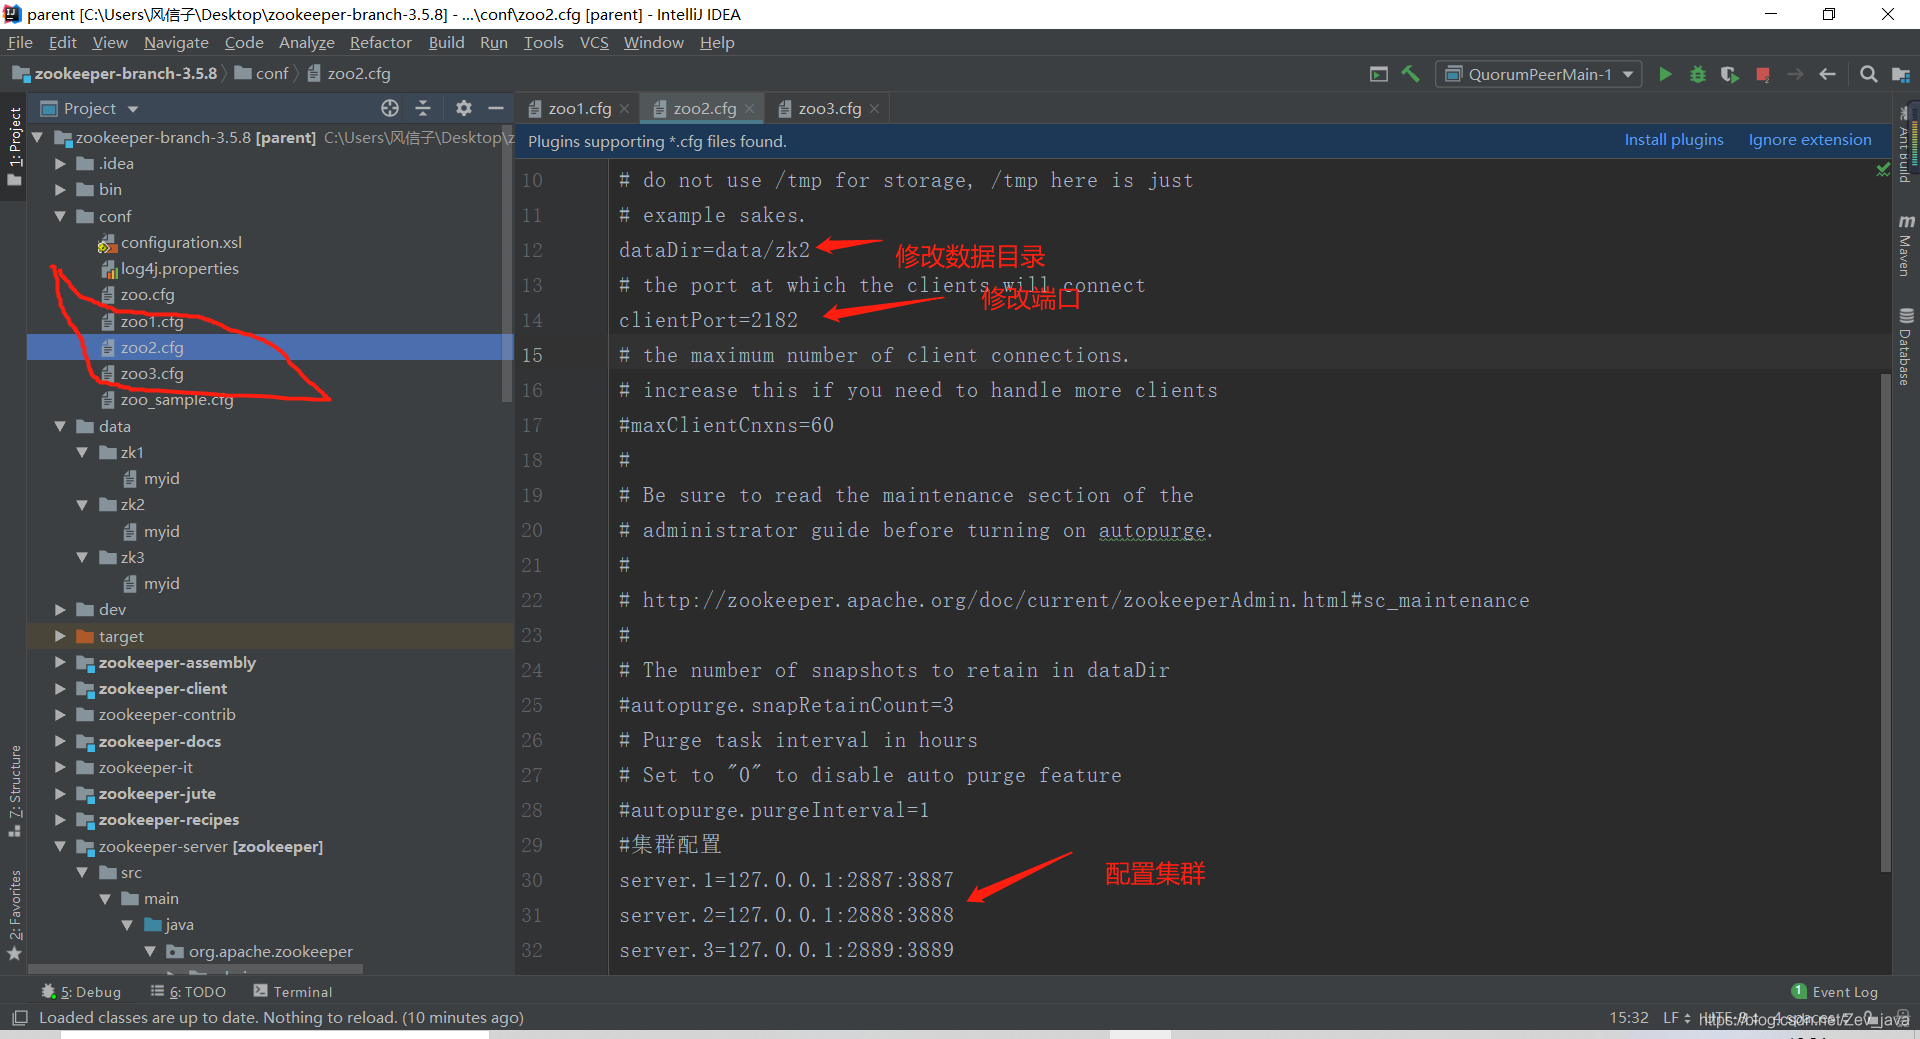
Task: Expand the zookeeper-client module
Action: (x=60, y=688)
